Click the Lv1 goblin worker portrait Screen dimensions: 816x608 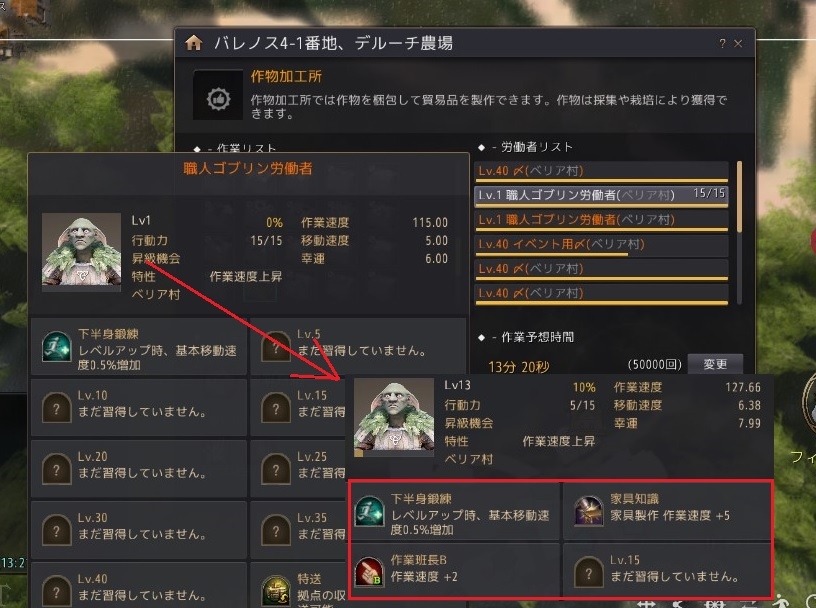point(81,249)
